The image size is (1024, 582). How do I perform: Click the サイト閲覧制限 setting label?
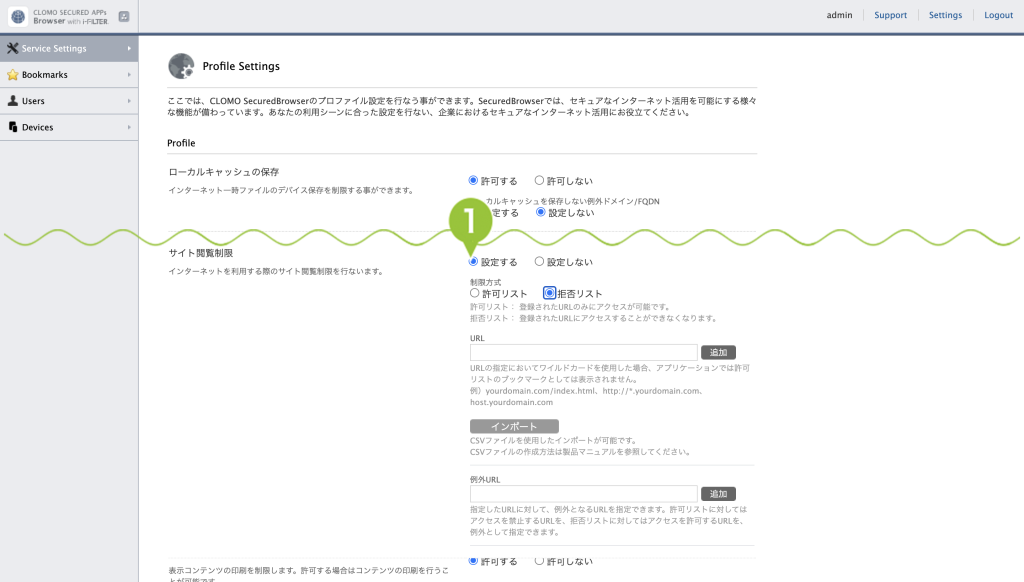[x=200, y=253]
